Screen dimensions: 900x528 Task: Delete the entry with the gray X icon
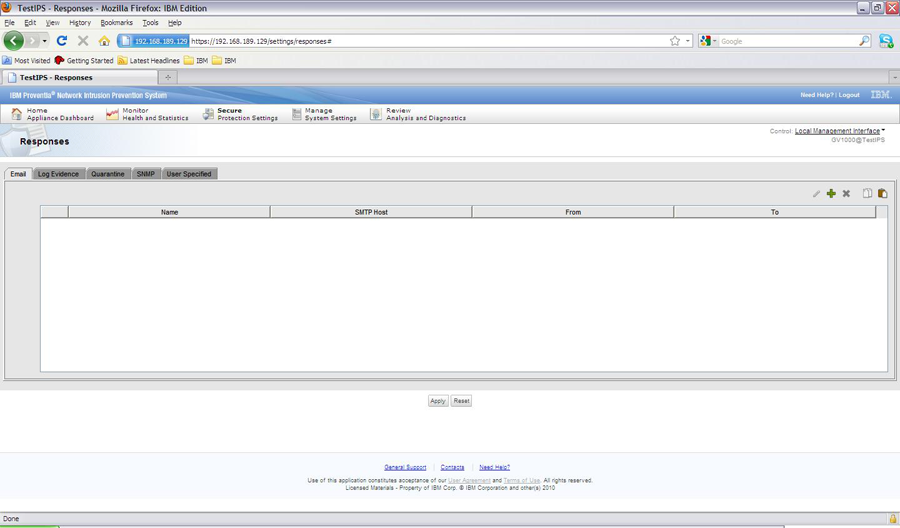click(846, 193)
